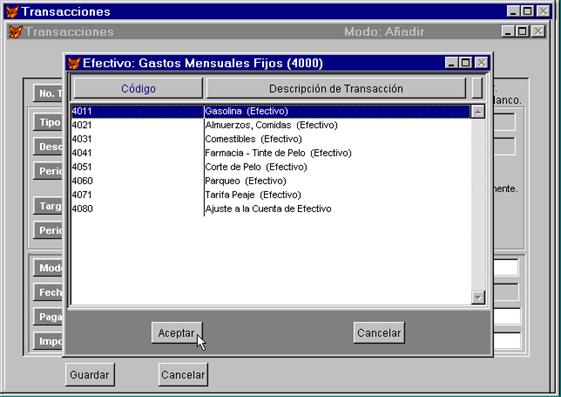Maximize the outer Transacciones window
This screenshot has width=561, height=397.
click(x=527, y=11)
